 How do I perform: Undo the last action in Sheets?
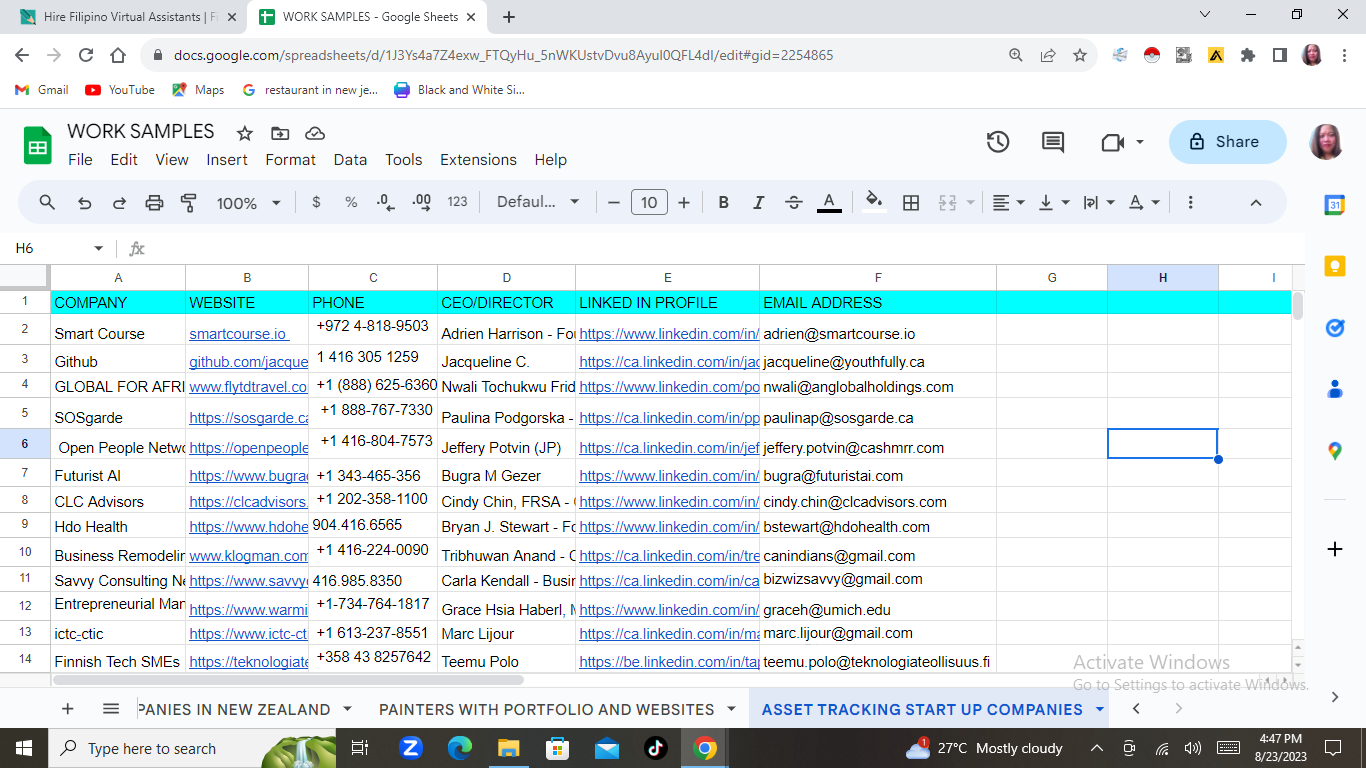[84, 202]
